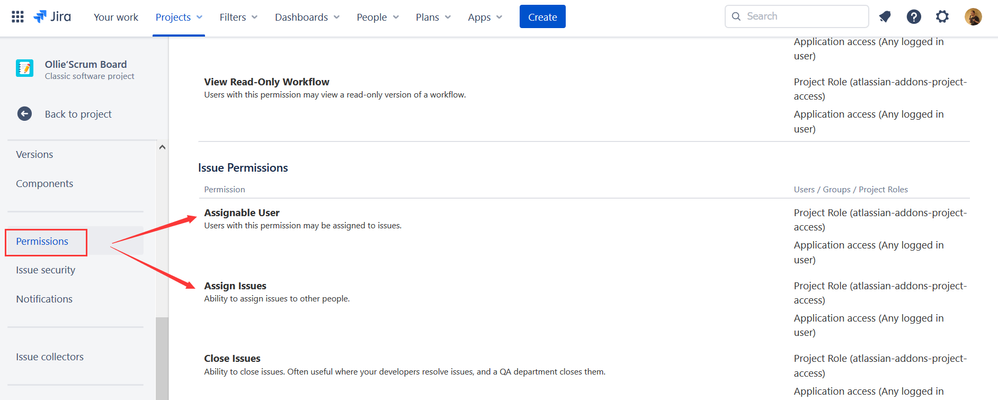
Task: Expand the People dropdown
Action: (x=378, y=17)
